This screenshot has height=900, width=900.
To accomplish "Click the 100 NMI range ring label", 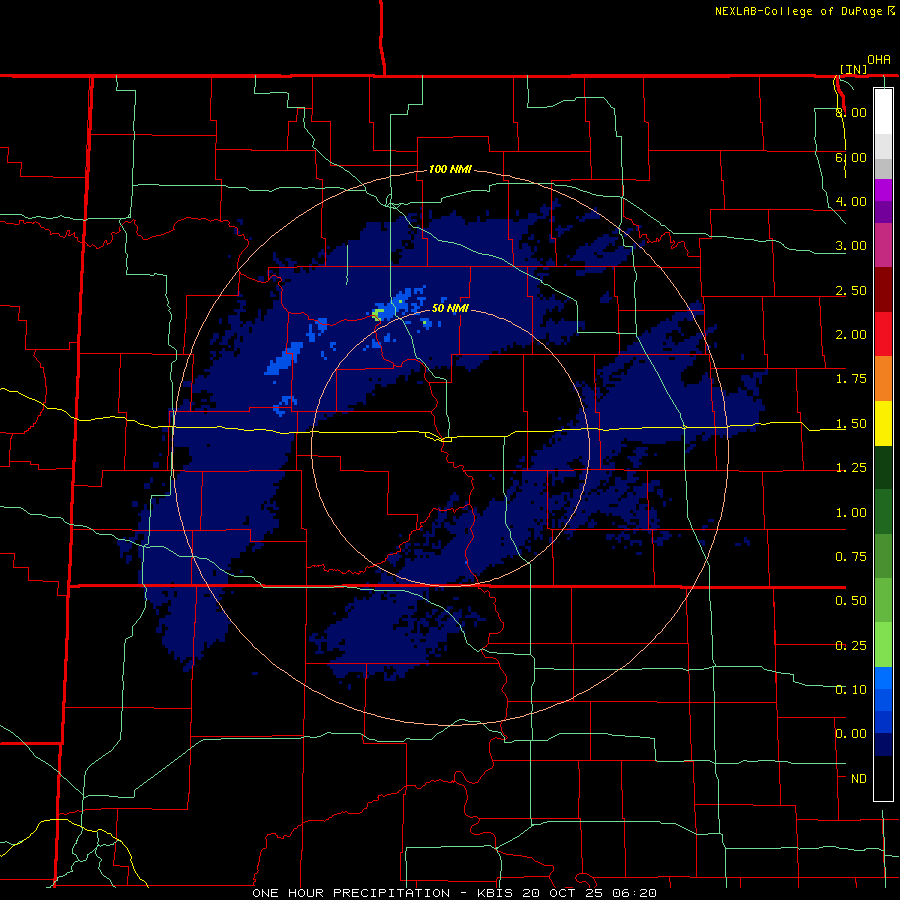I will coord(450,169).
